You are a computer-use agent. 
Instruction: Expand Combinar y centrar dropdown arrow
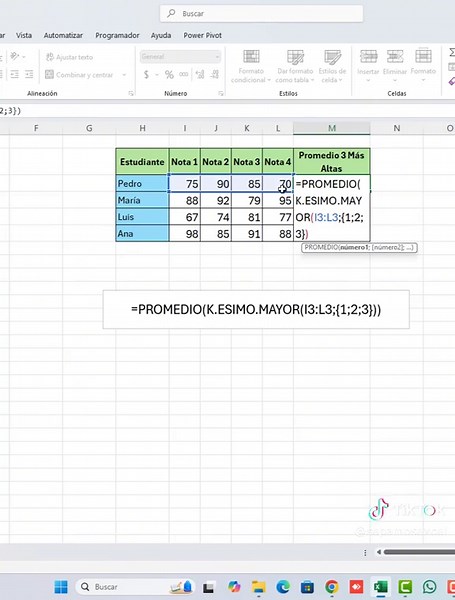point(124,75)
